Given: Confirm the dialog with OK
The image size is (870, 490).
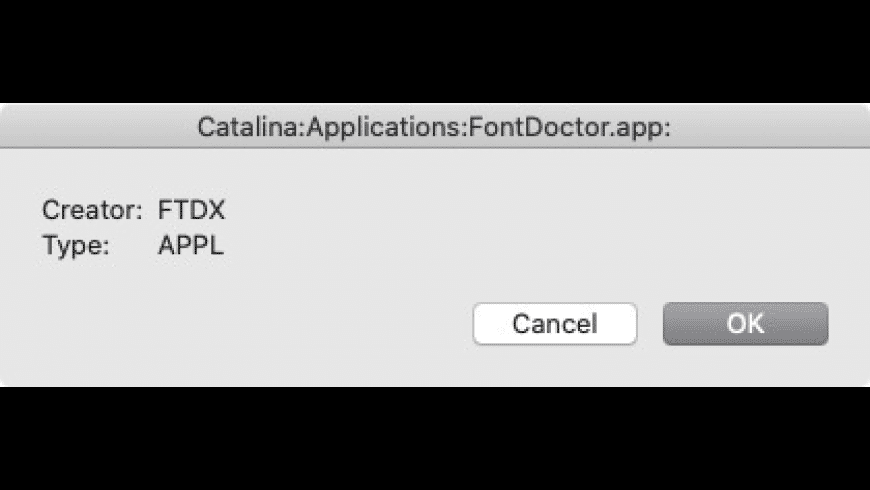Looking at the screenshot, I should pyautogui.click(x=745, y=324).
